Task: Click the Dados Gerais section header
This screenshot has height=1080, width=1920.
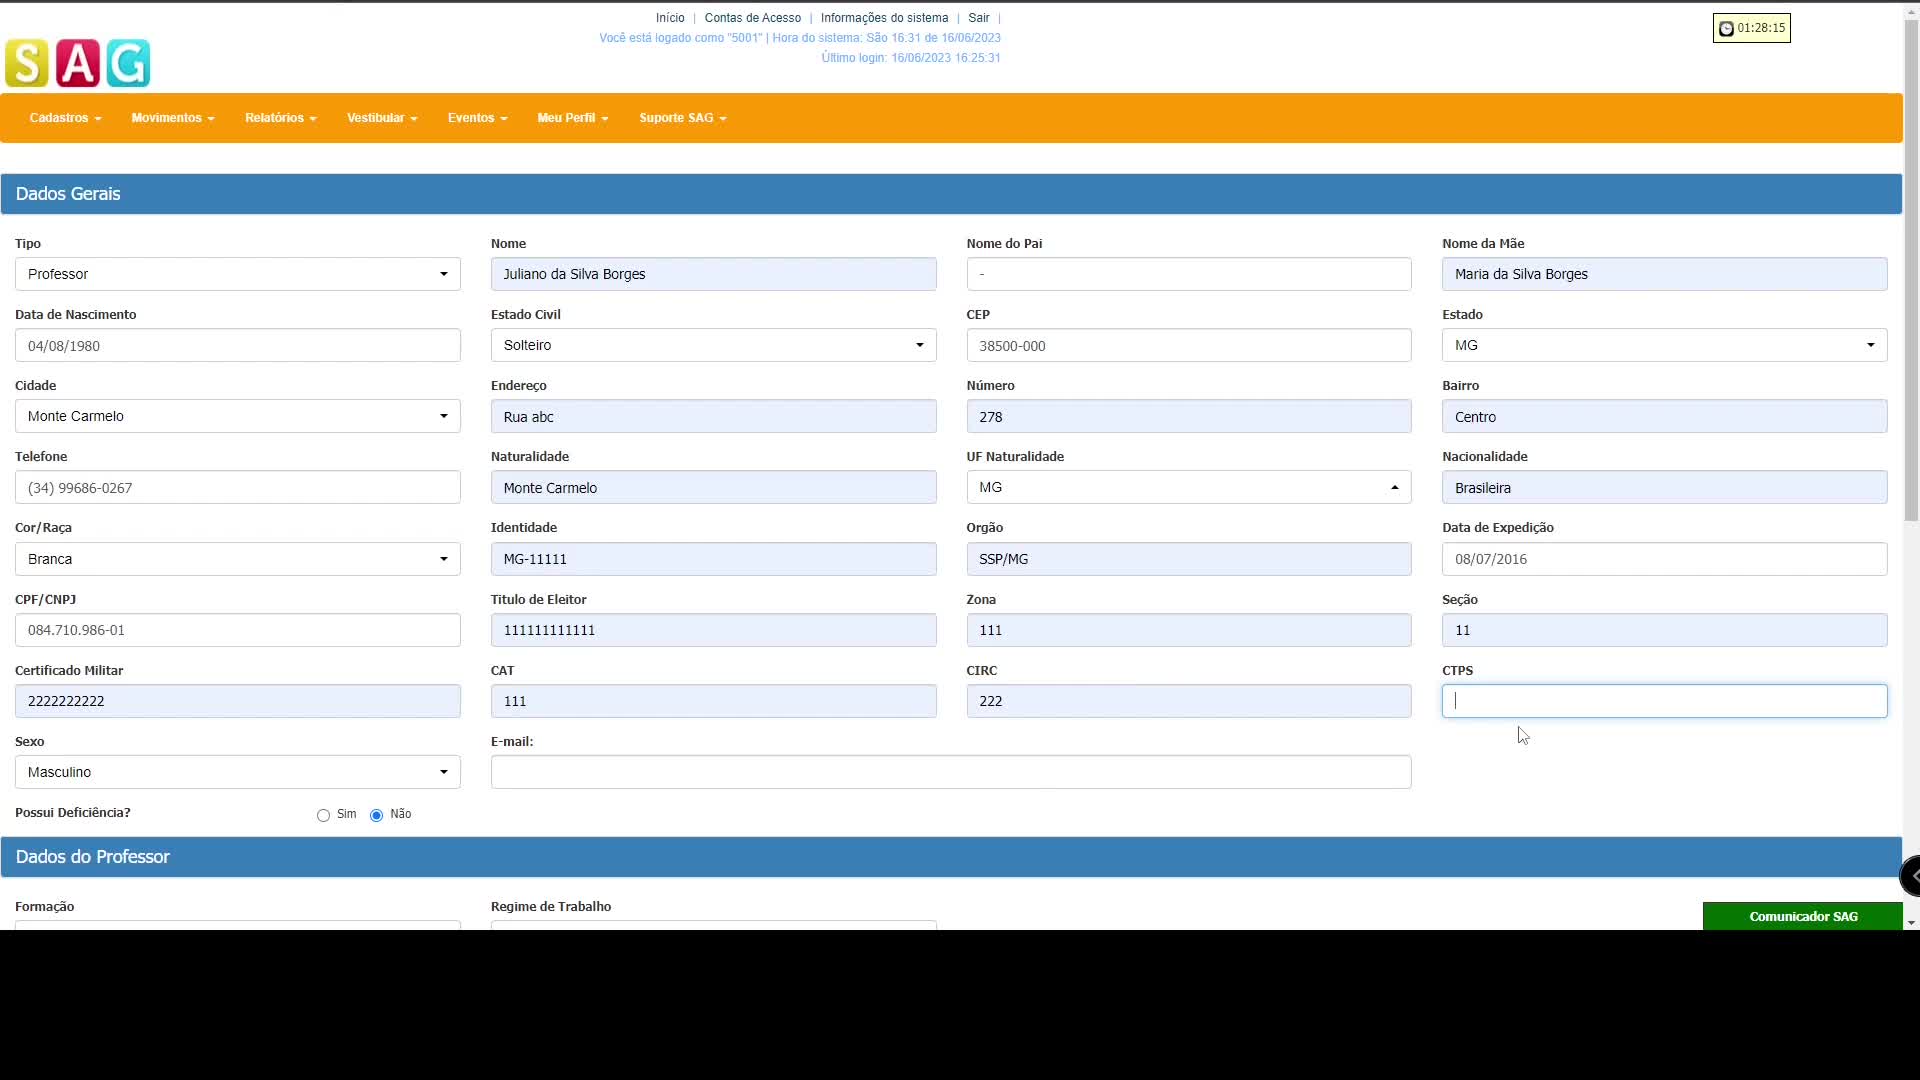Action: (x=951, y=194)
